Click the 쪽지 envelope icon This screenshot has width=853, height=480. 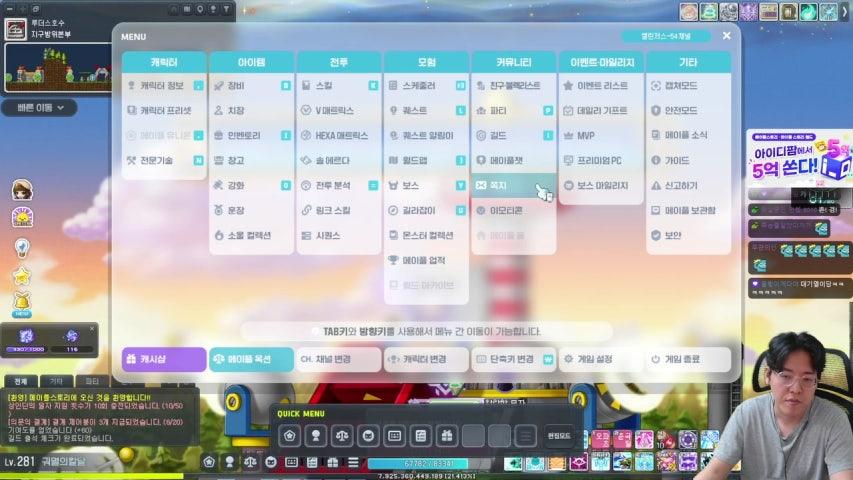481,186
